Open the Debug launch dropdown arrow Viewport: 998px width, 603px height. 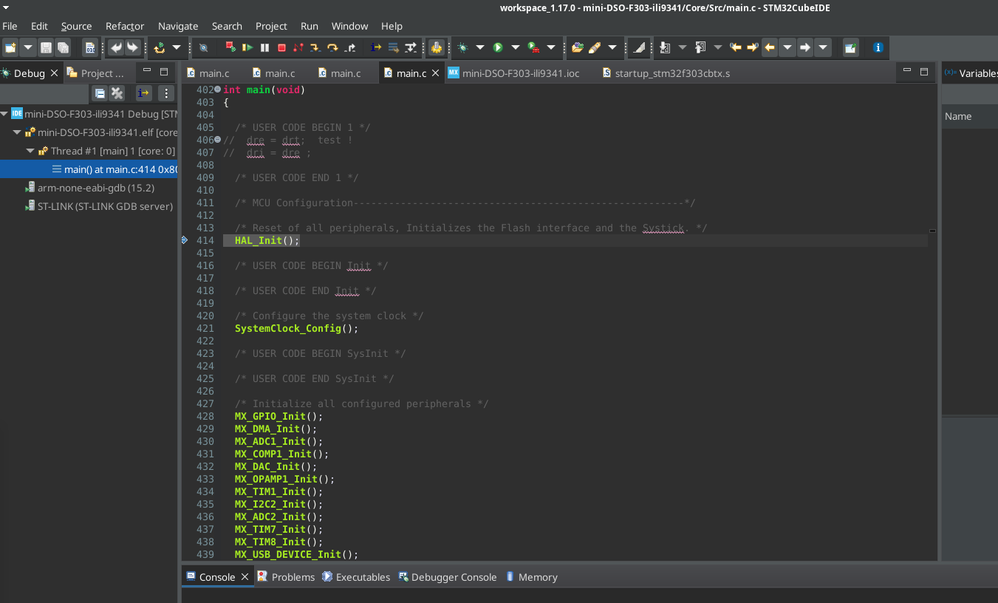pyautogui.click(x=480, y=48)
